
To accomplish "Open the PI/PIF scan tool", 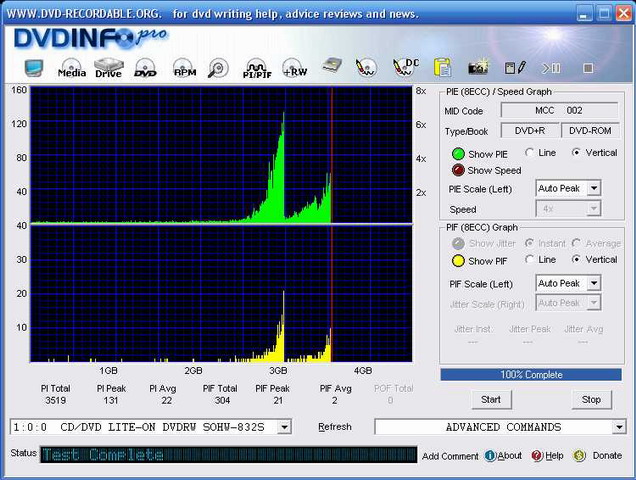I will (257, 69).
